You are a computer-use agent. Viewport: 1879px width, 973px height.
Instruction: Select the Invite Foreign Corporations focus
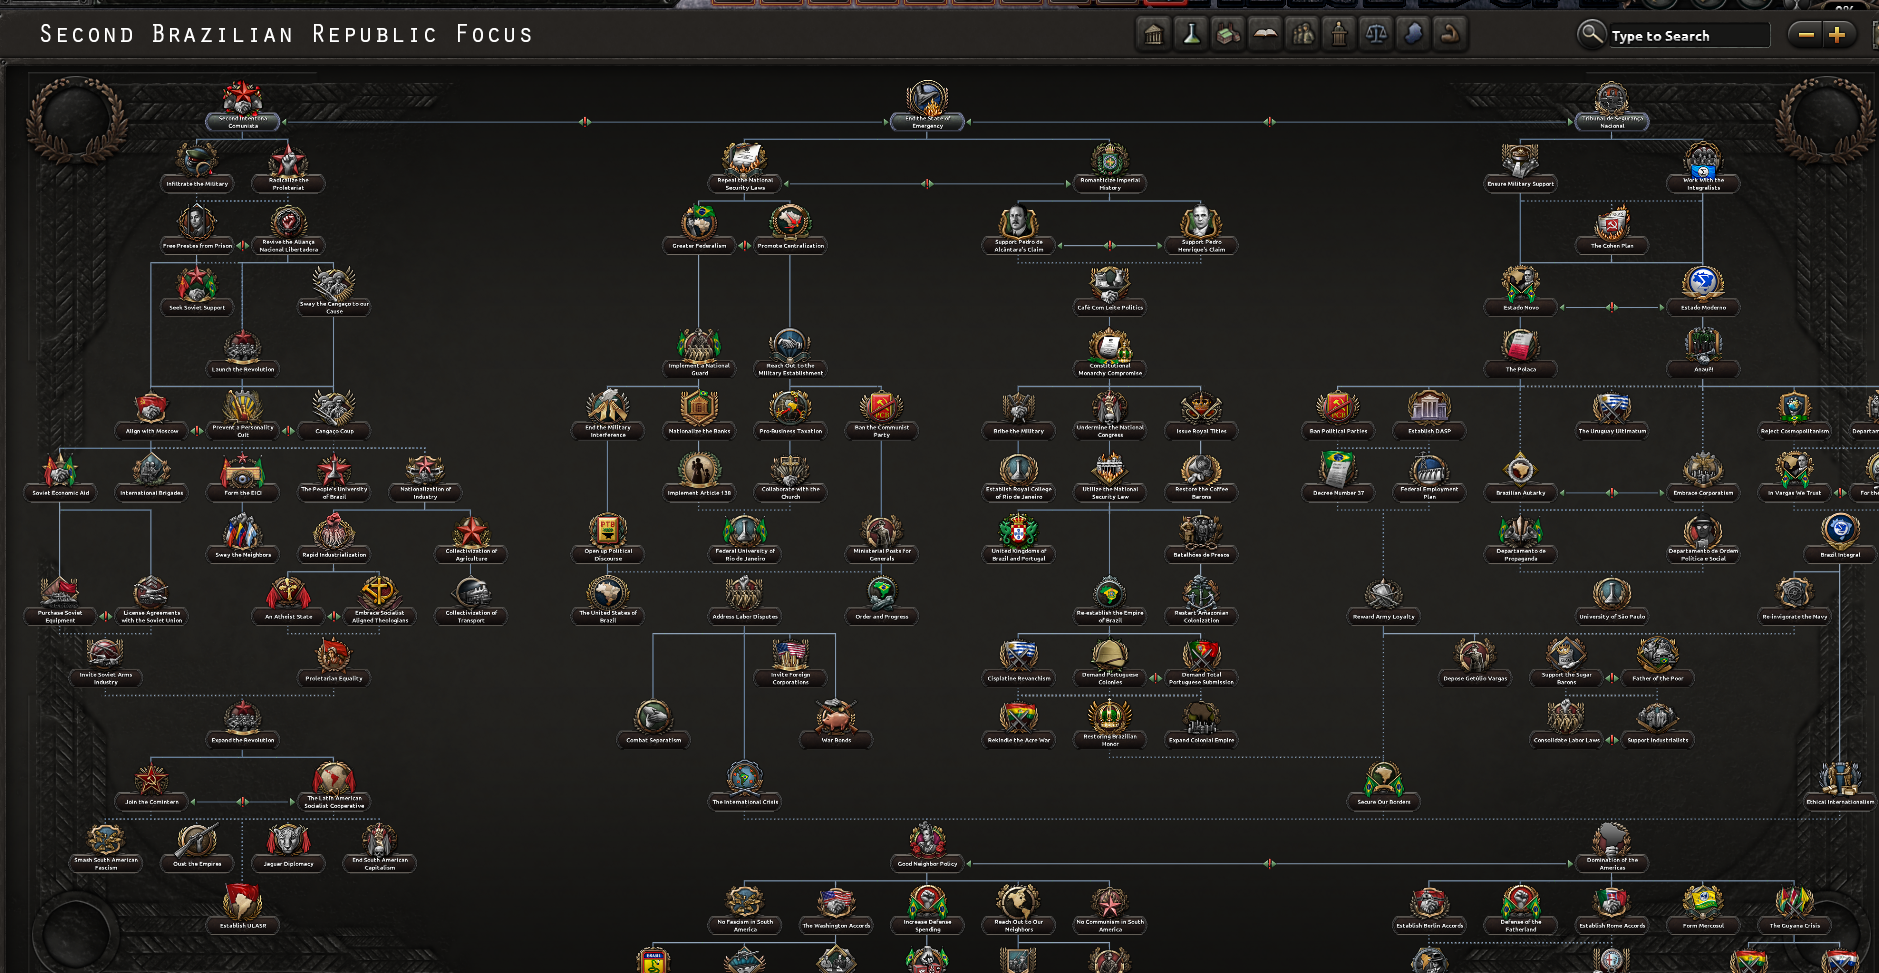[x=790, y=662]
